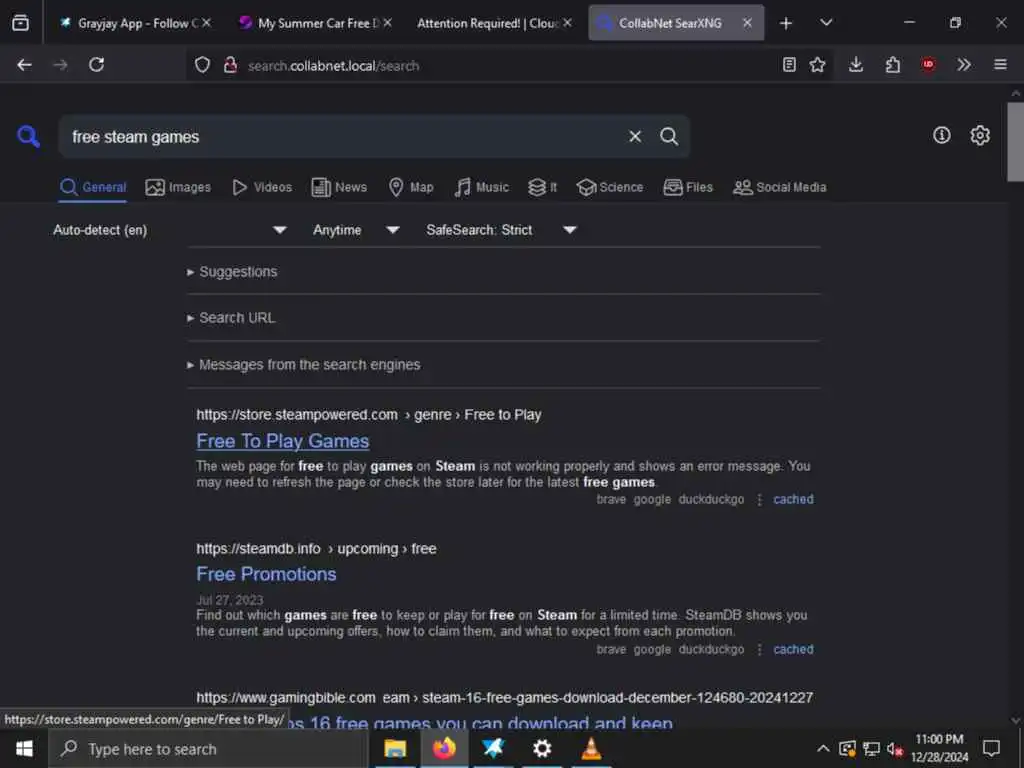This screenshot has height=768, width=1024.
Task: Switch to the News category
Action: [339, 187]
